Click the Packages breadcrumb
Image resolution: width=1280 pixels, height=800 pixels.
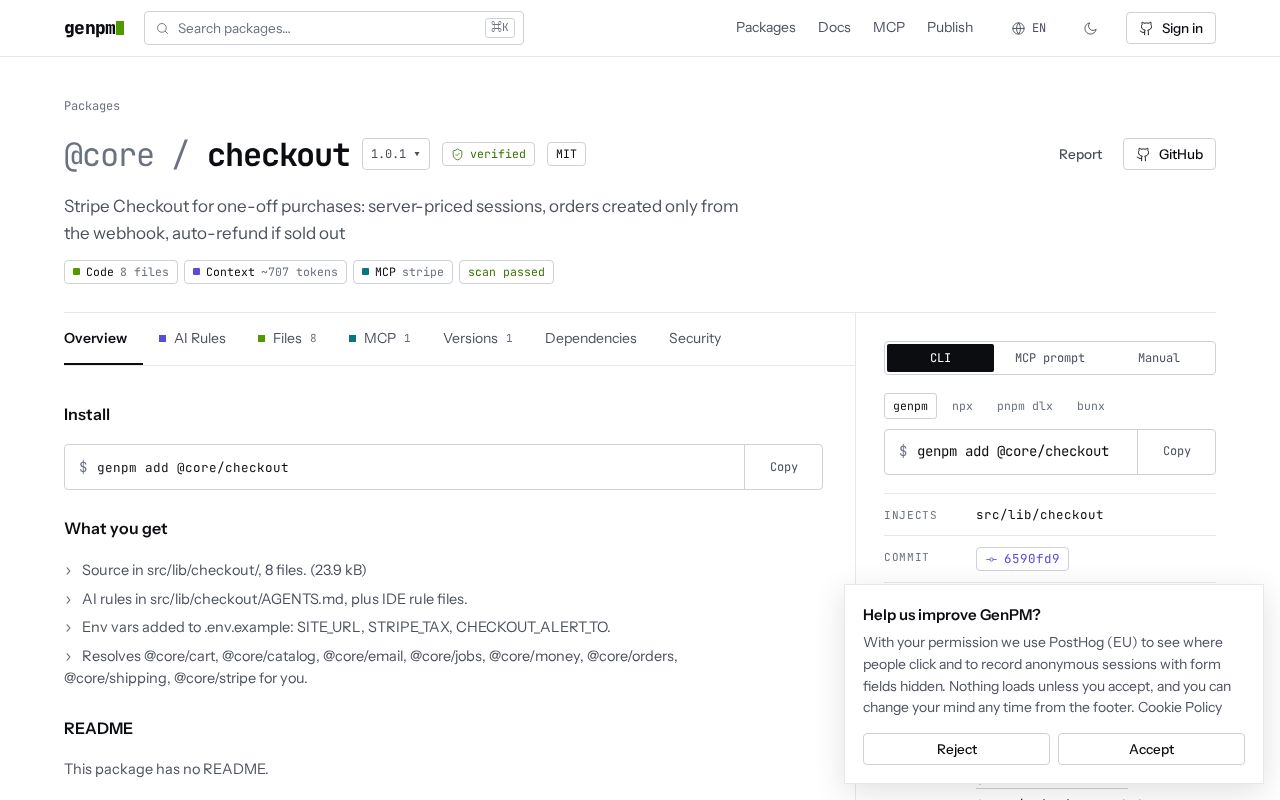coord(92,106)
